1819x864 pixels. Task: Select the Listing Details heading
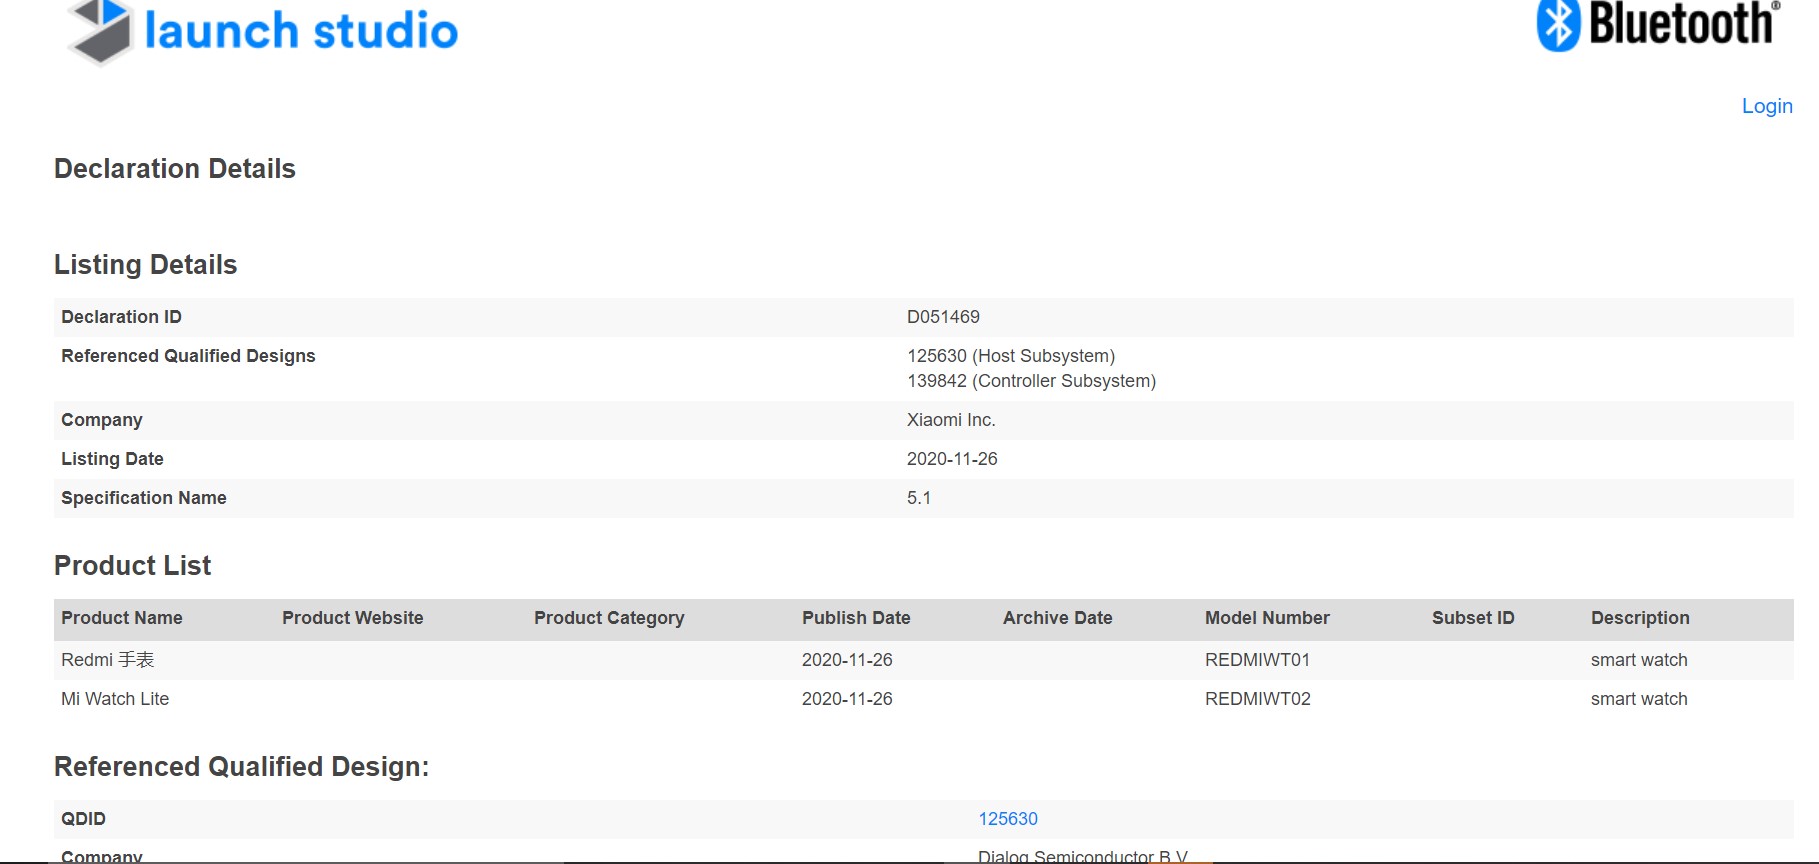coord(146,265)
